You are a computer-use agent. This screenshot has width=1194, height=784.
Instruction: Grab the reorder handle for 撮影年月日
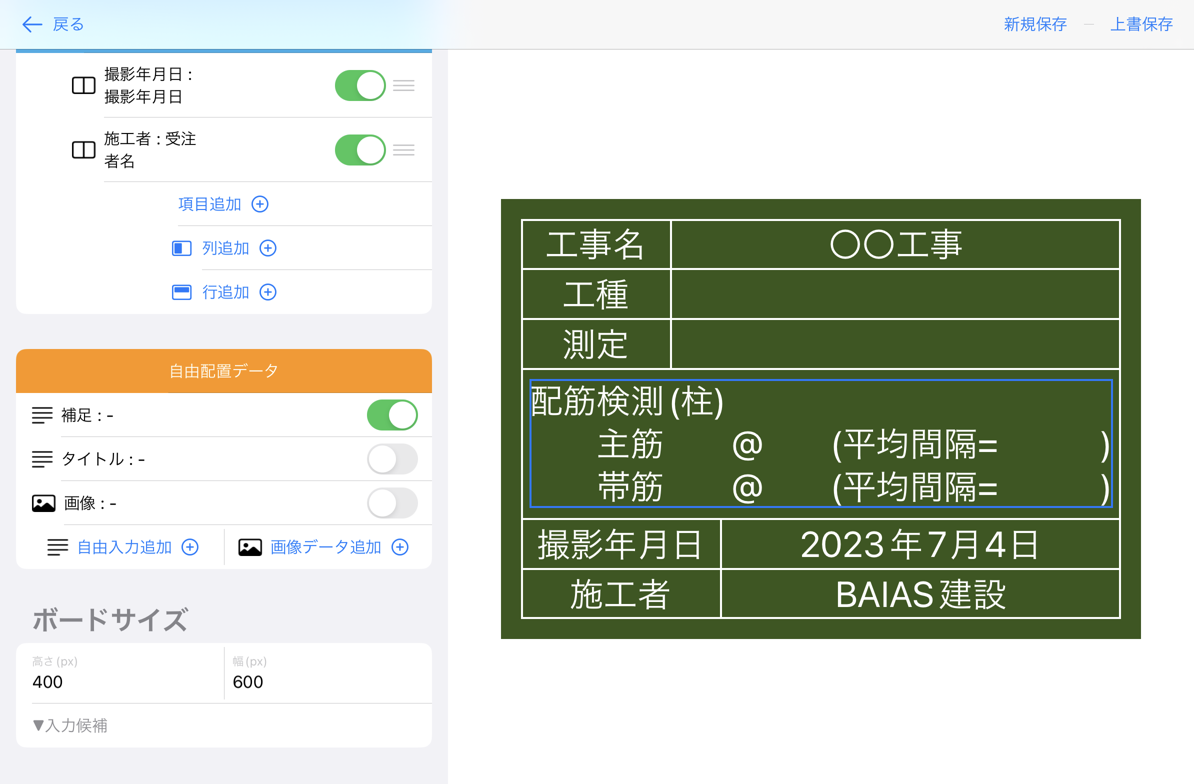[404, 85]
